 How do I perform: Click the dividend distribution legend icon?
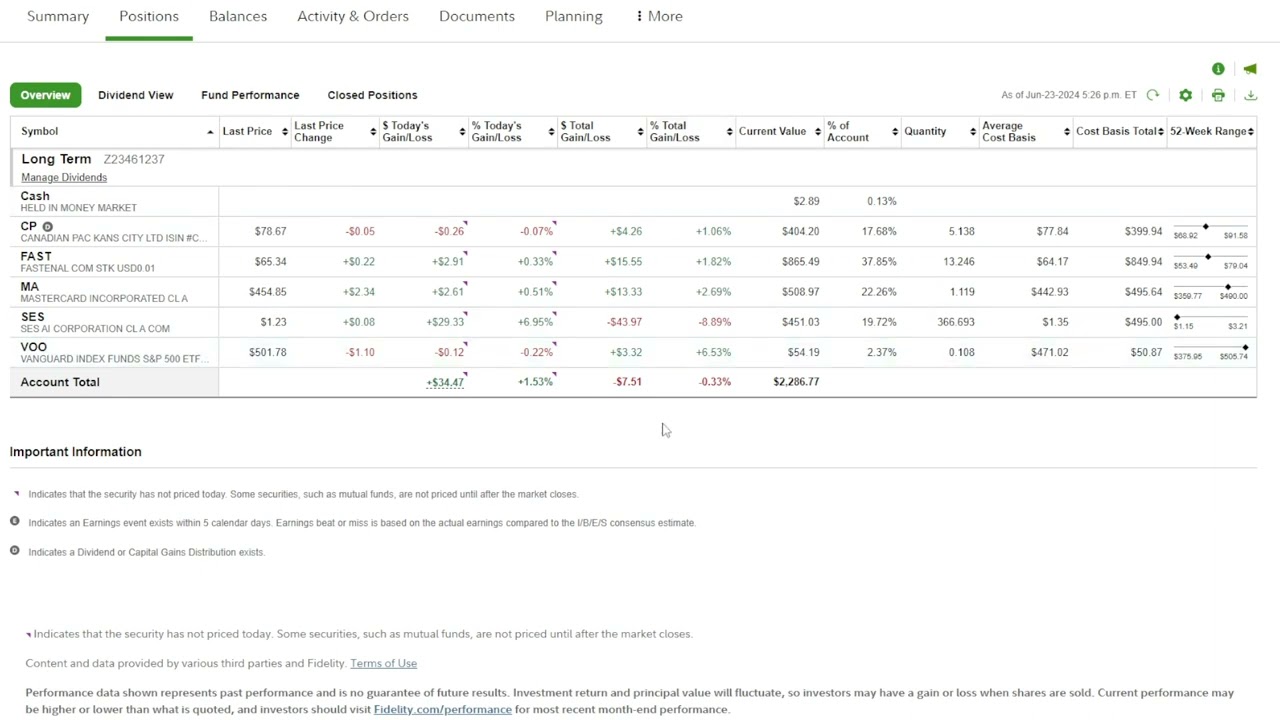click(x=15, y=550)
